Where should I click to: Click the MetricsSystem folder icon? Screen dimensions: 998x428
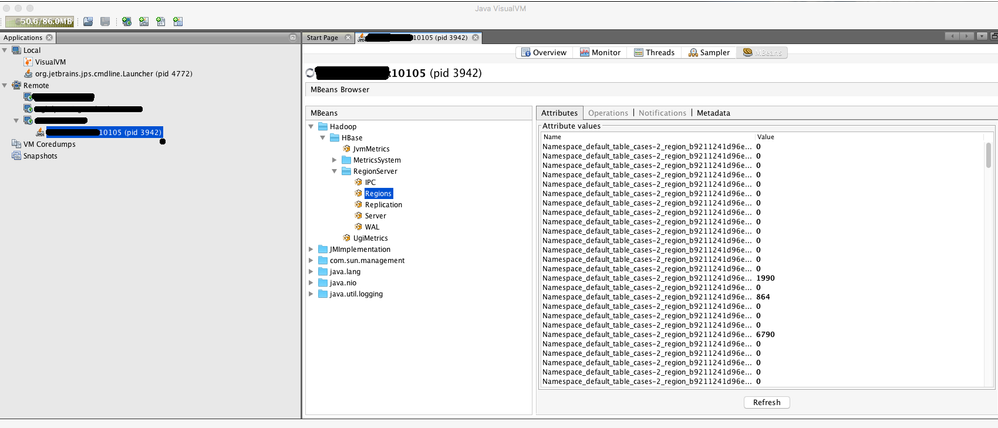click(346, 160)
